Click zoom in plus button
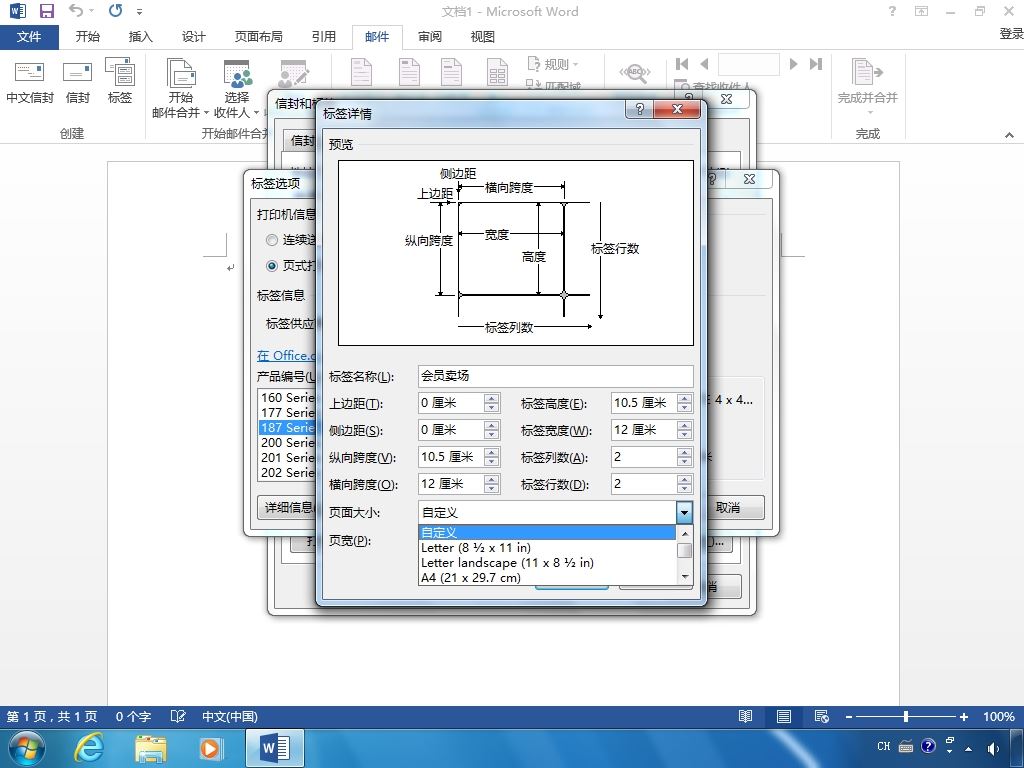The image size is (1024, 768). coord(963,716)
